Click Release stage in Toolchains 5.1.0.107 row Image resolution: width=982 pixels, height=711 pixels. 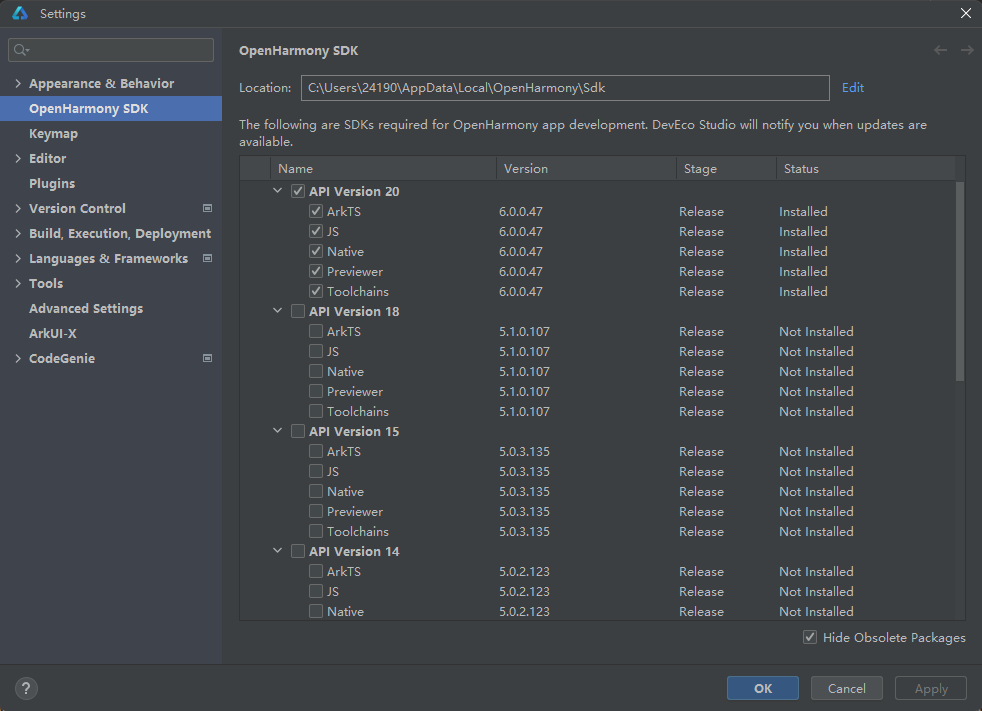pos(701,412)
